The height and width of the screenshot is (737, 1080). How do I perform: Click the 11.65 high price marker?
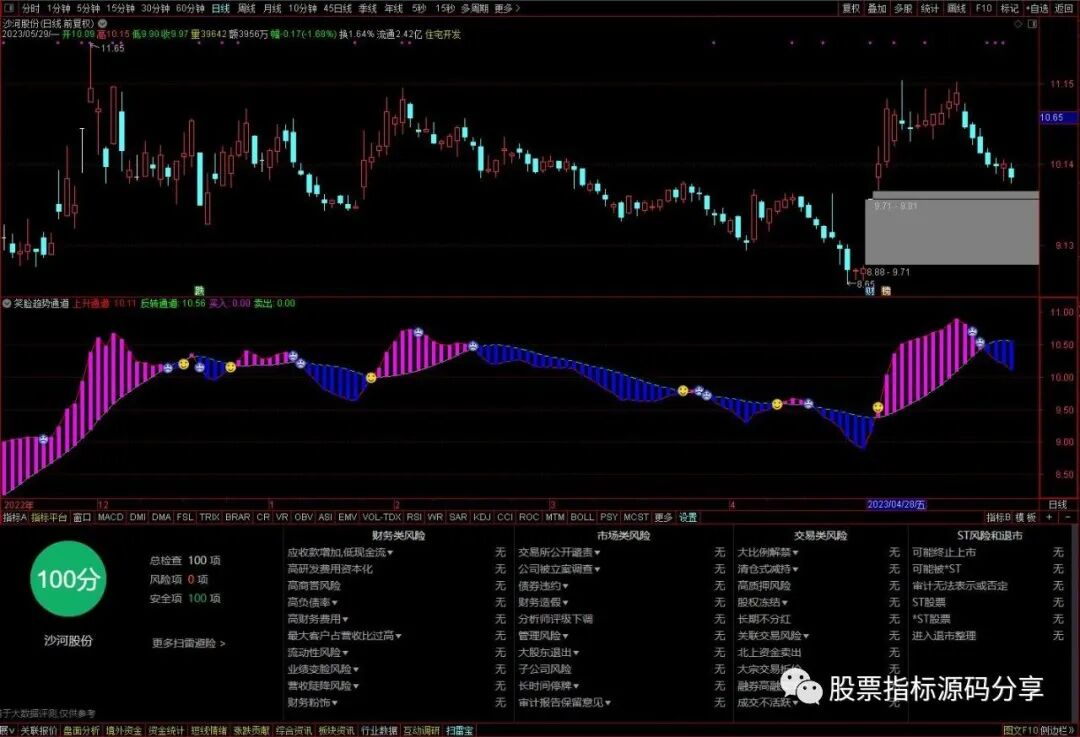click(112, 48)
